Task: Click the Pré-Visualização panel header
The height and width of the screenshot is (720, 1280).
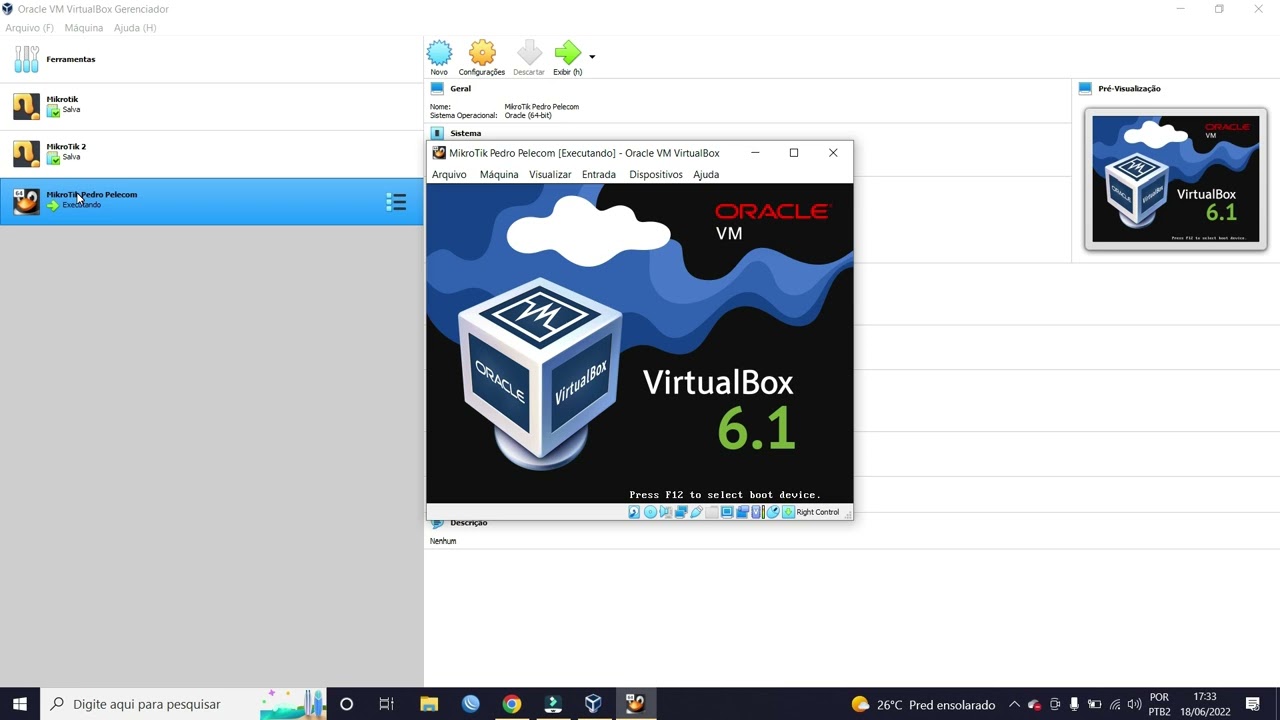Action: pos(1129,88)
